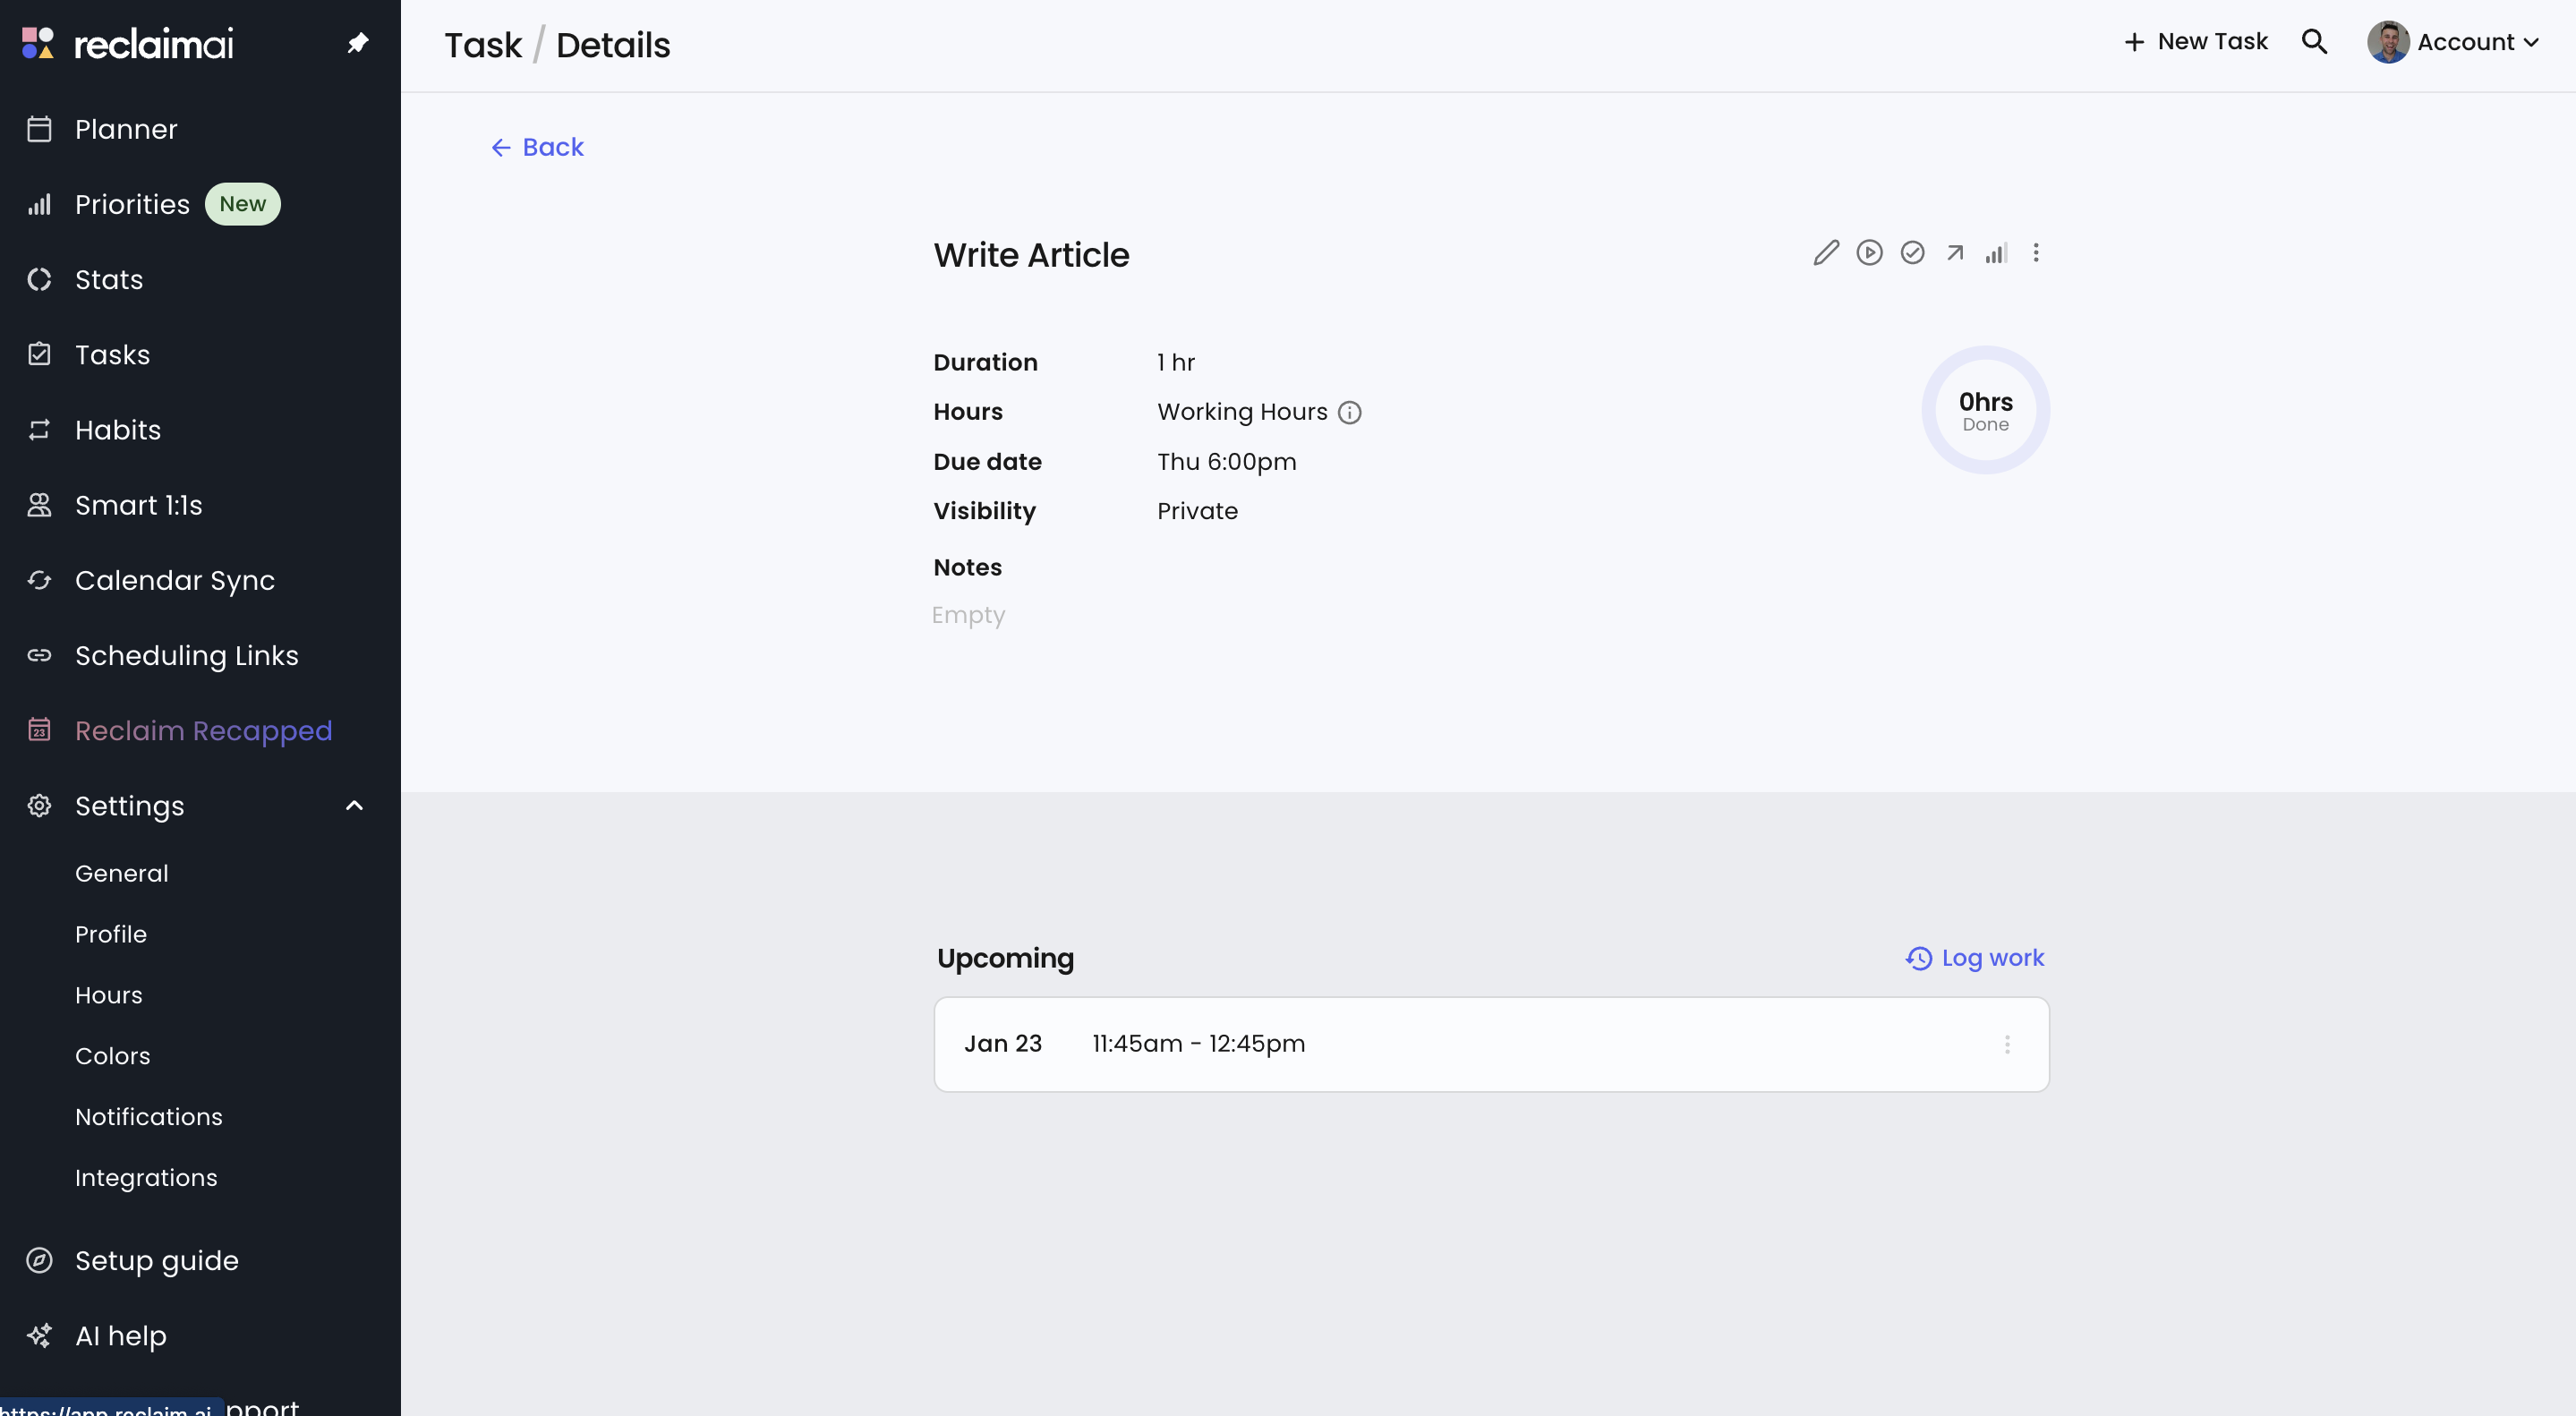
Task: Click the info icon next to Working Hours
Action: click(x=1351, y=412)
